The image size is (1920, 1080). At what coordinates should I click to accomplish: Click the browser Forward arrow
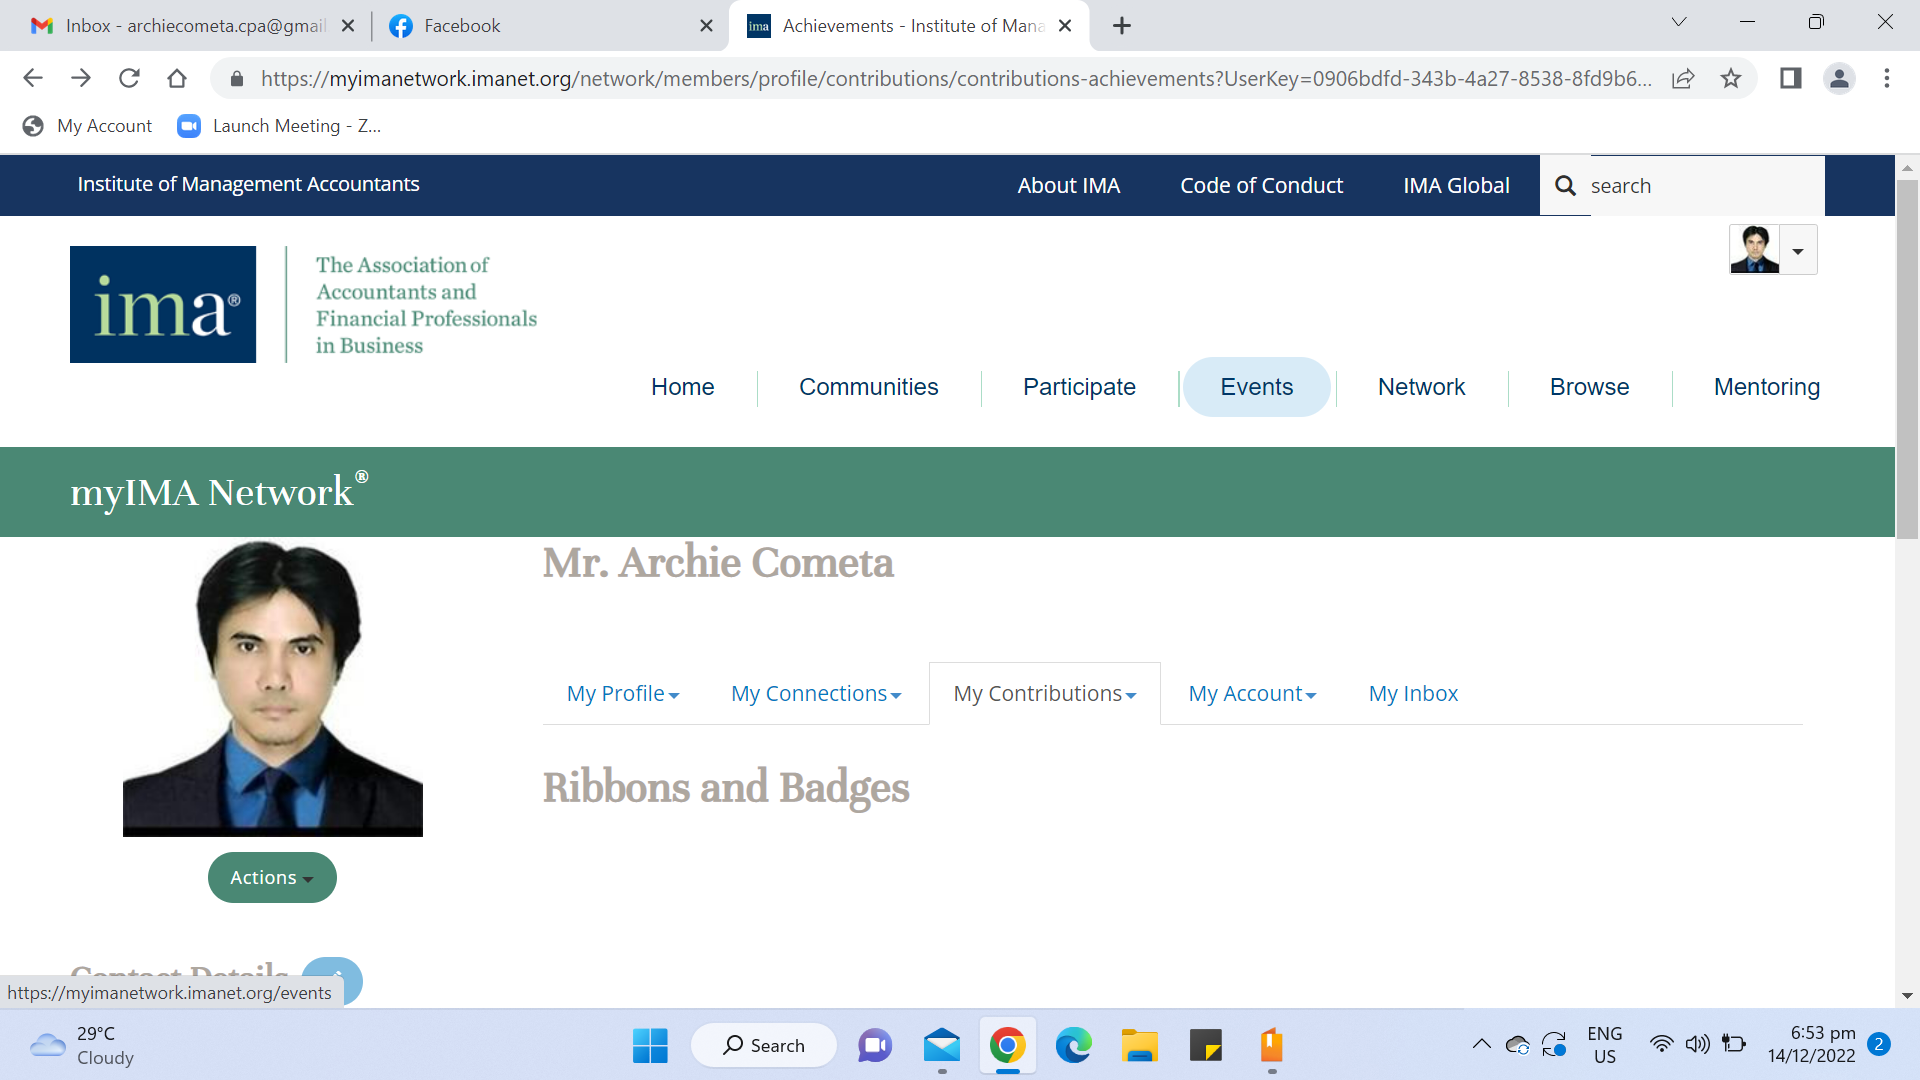pos(81,78)
